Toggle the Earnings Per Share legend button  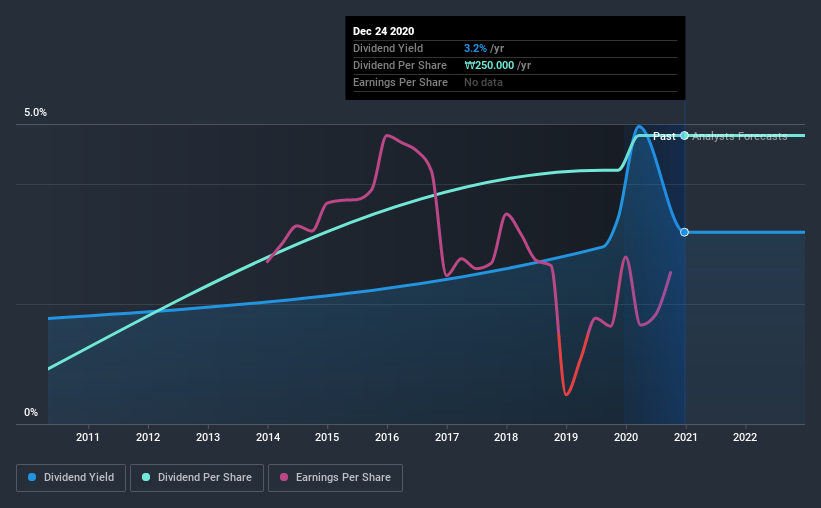(x=336, y=478)
